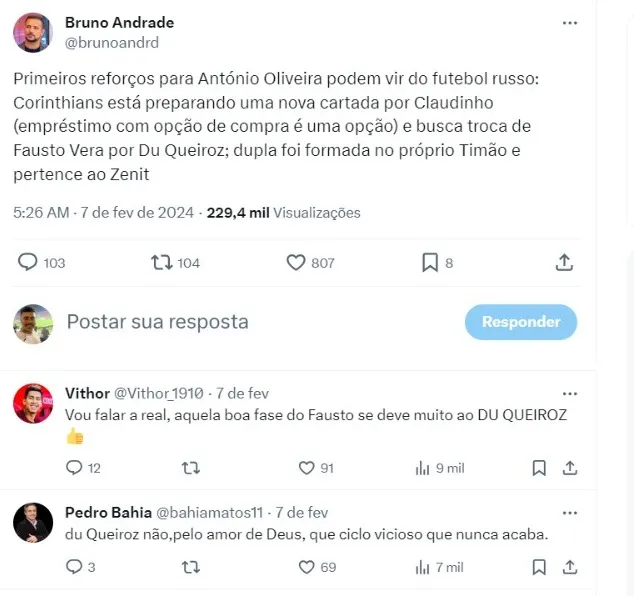Like the main tweet with 807 likes
634x596 pixels.
[x=296, y=262]
